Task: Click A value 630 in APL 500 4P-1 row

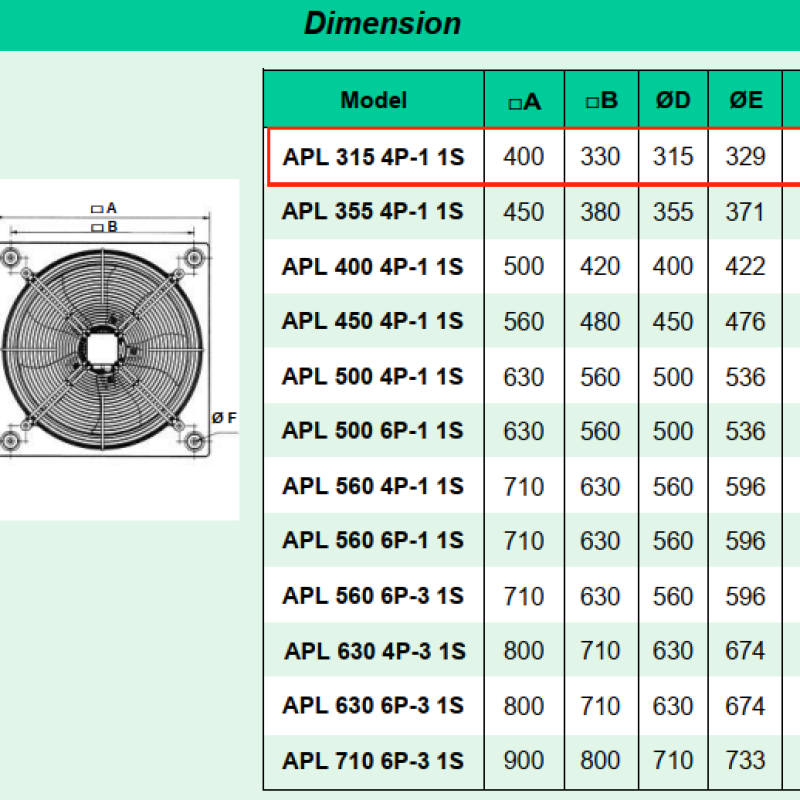Action: [x=523, y=377]
